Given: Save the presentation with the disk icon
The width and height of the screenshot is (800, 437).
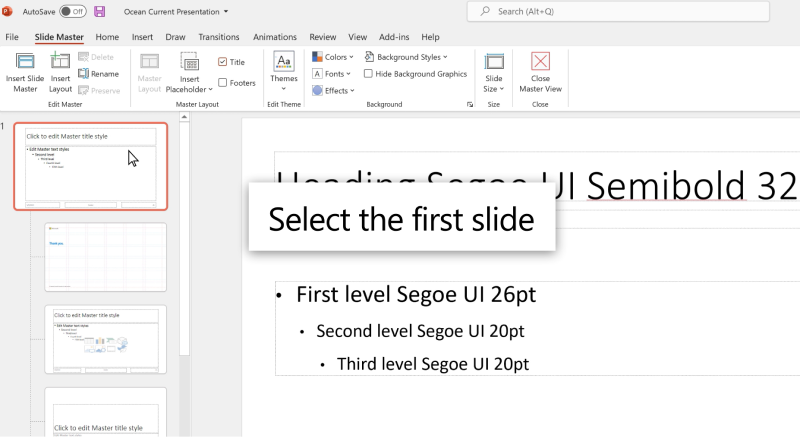Looking at the screenshot, I should click(100, 11).
